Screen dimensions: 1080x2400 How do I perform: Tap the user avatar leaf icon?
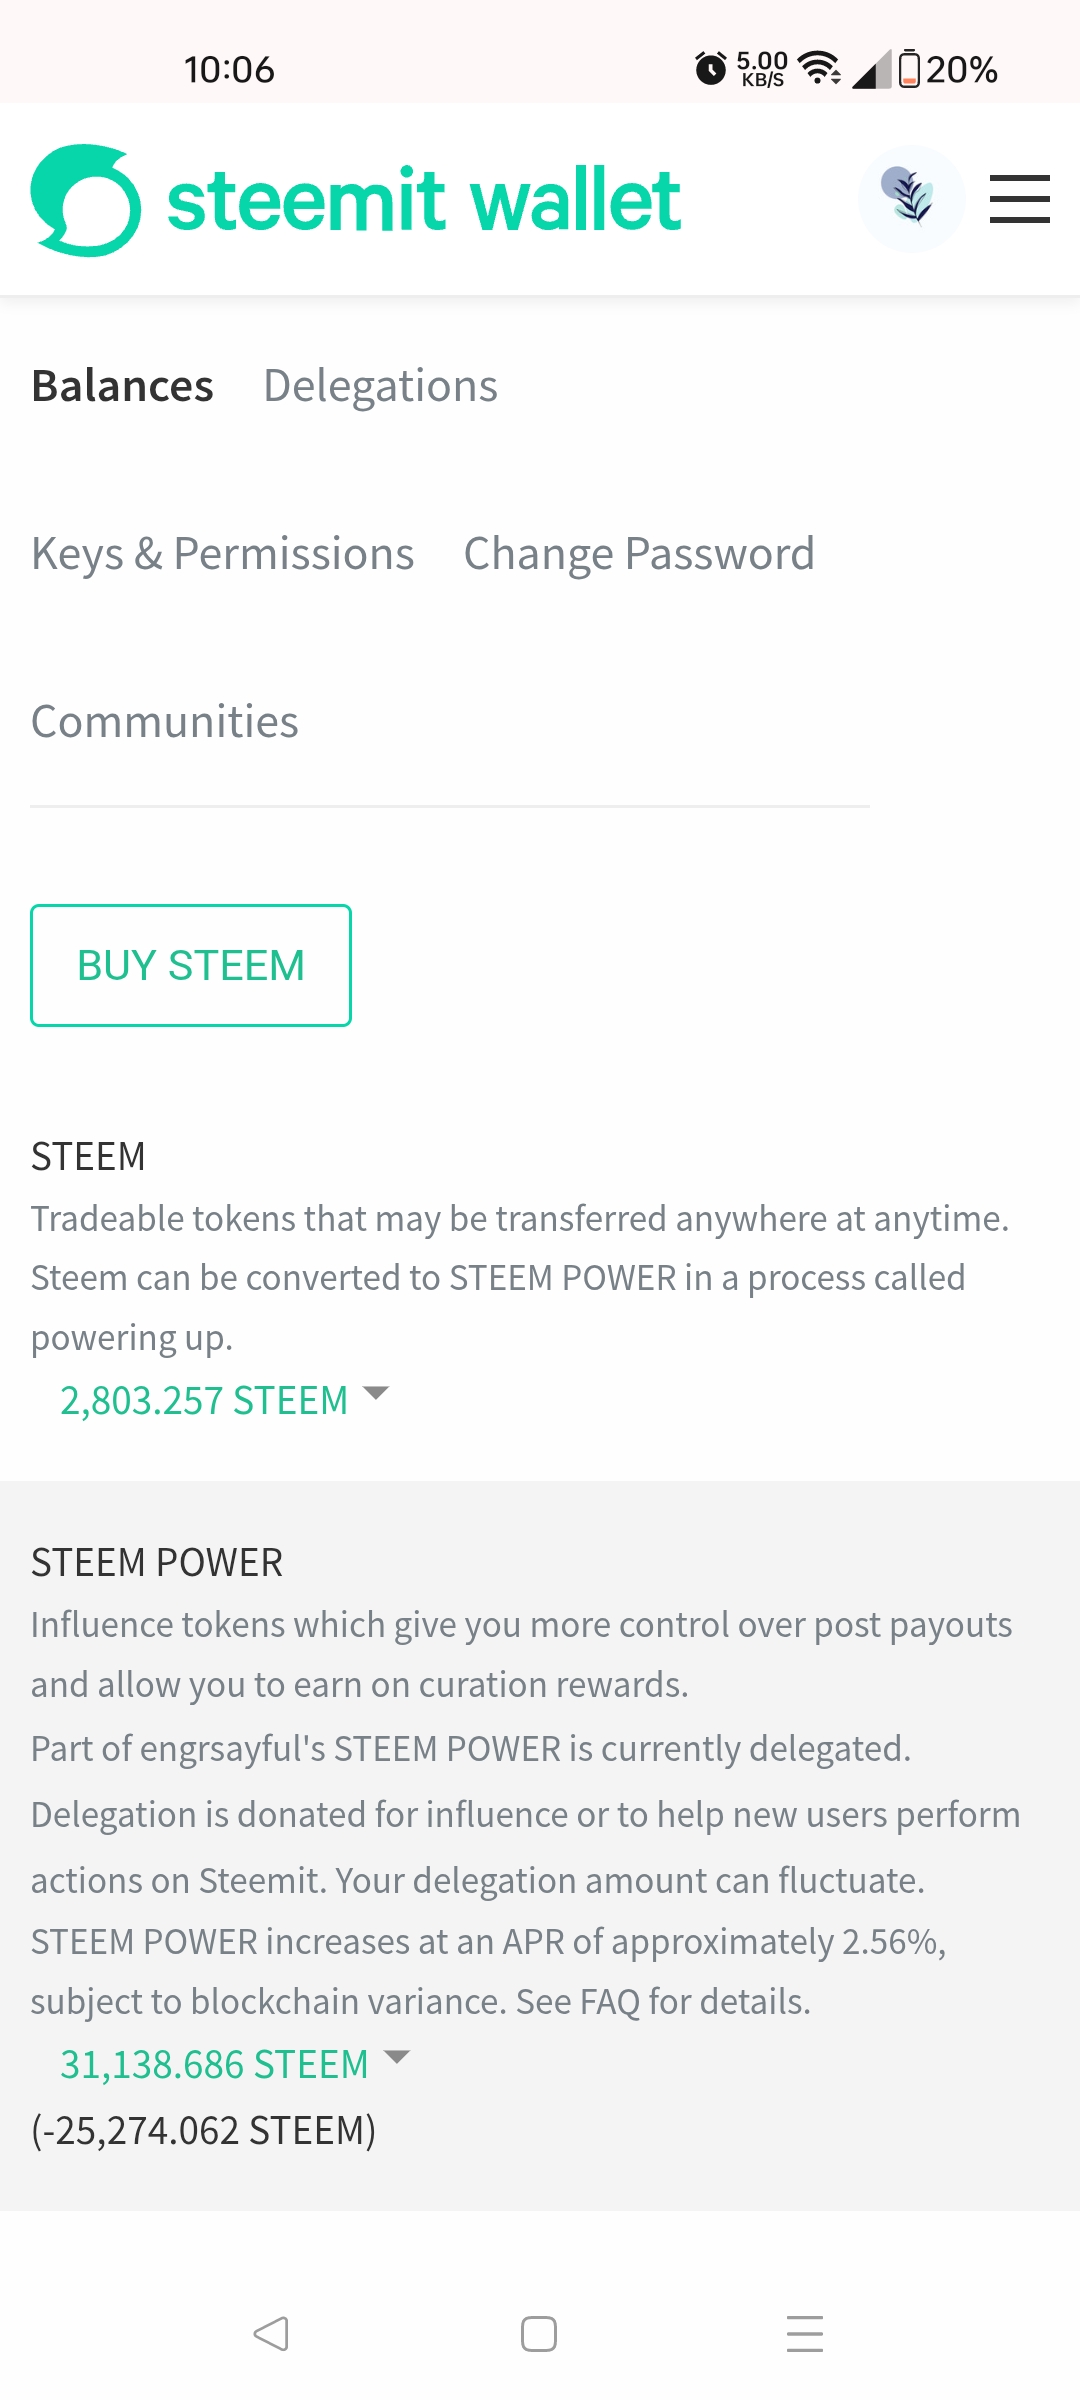(911, 198)
